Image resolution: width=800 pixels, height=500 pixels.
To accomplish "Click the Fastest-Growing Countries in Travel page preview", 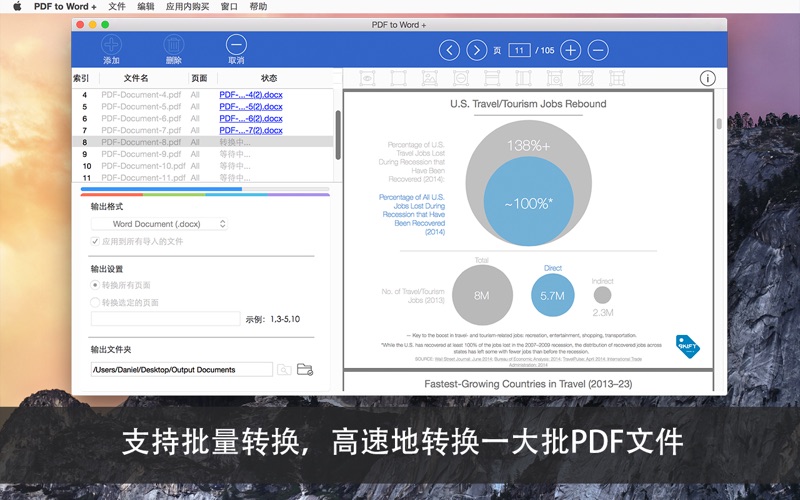I will pyautogui.click(x=528, y=382).
